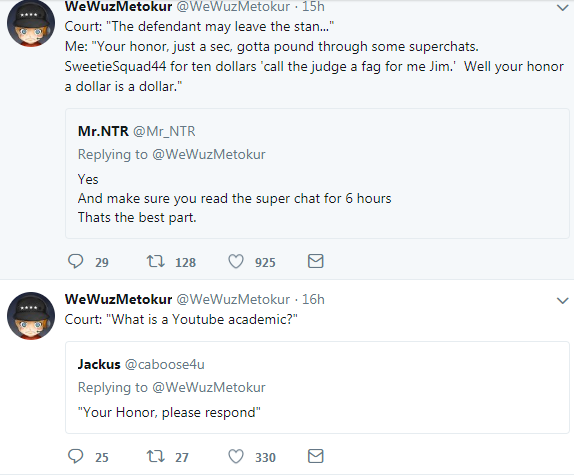The width and height of the screenshot is (574, 476).
Task: Visit @Mr_NTR profile handle
Action: tap(164, 131)
